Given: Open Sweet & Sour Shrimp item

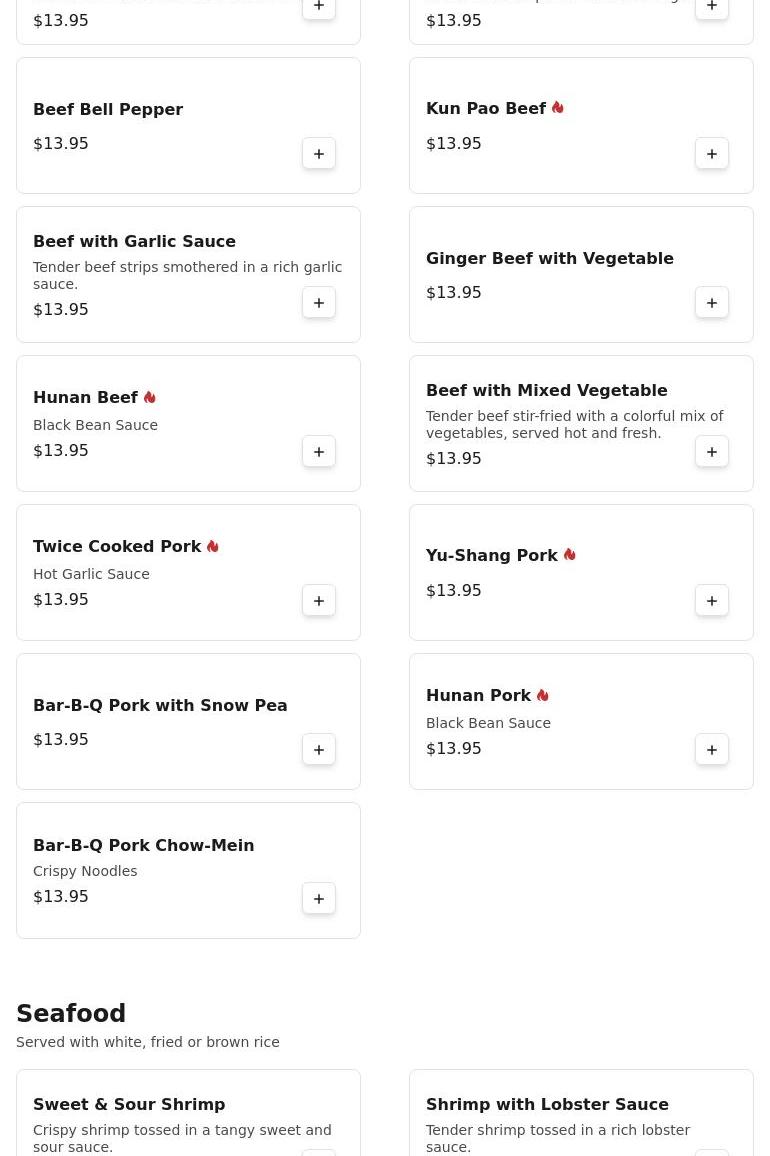Looking at the screenshot, I should coord(129,1104).
